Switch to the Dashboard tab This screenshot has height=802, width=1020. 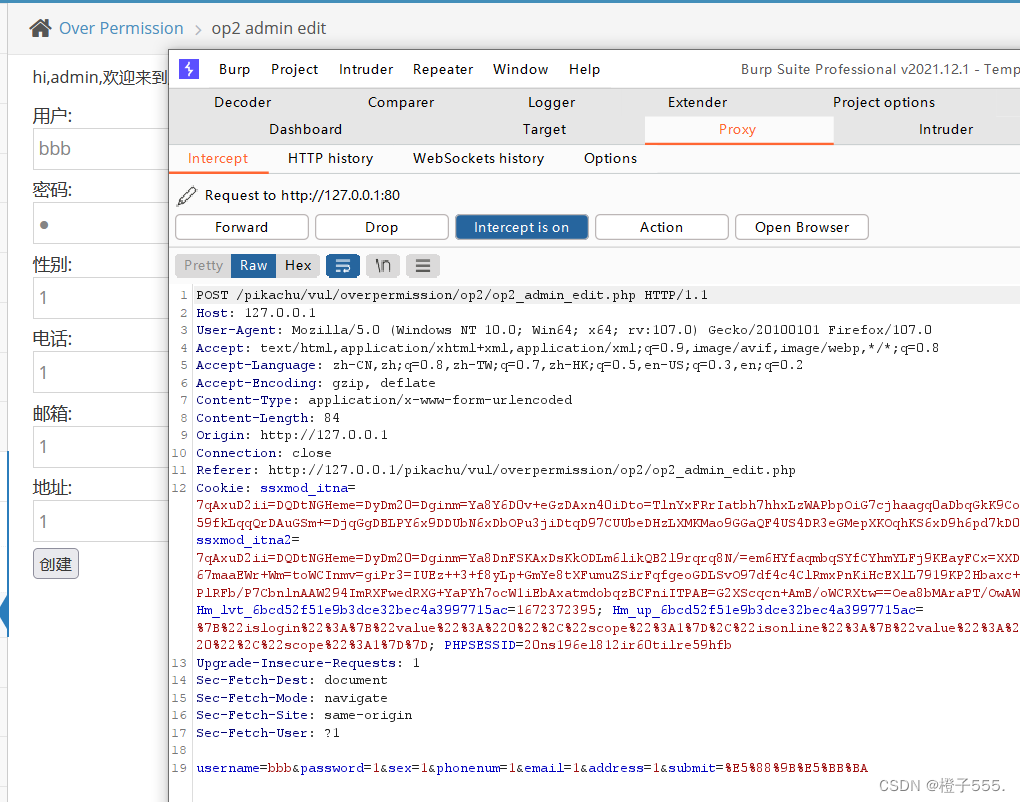click(x=306, y=129)
